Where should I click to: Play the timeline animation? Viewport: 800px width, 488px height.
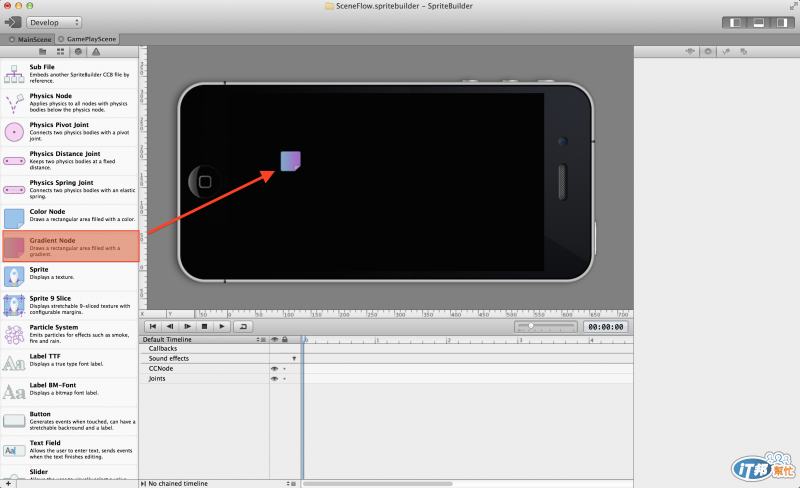click(222, 326)
